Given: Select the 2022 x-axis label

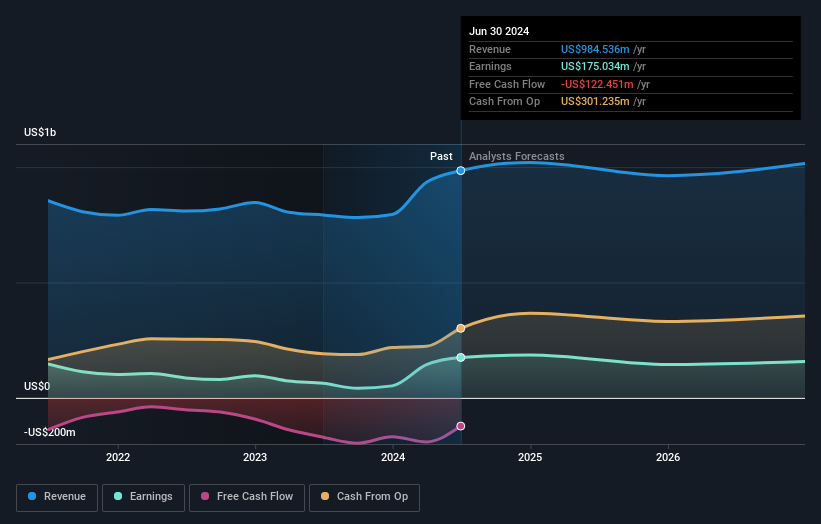Looking at the screenshot, I should [118, 457].
